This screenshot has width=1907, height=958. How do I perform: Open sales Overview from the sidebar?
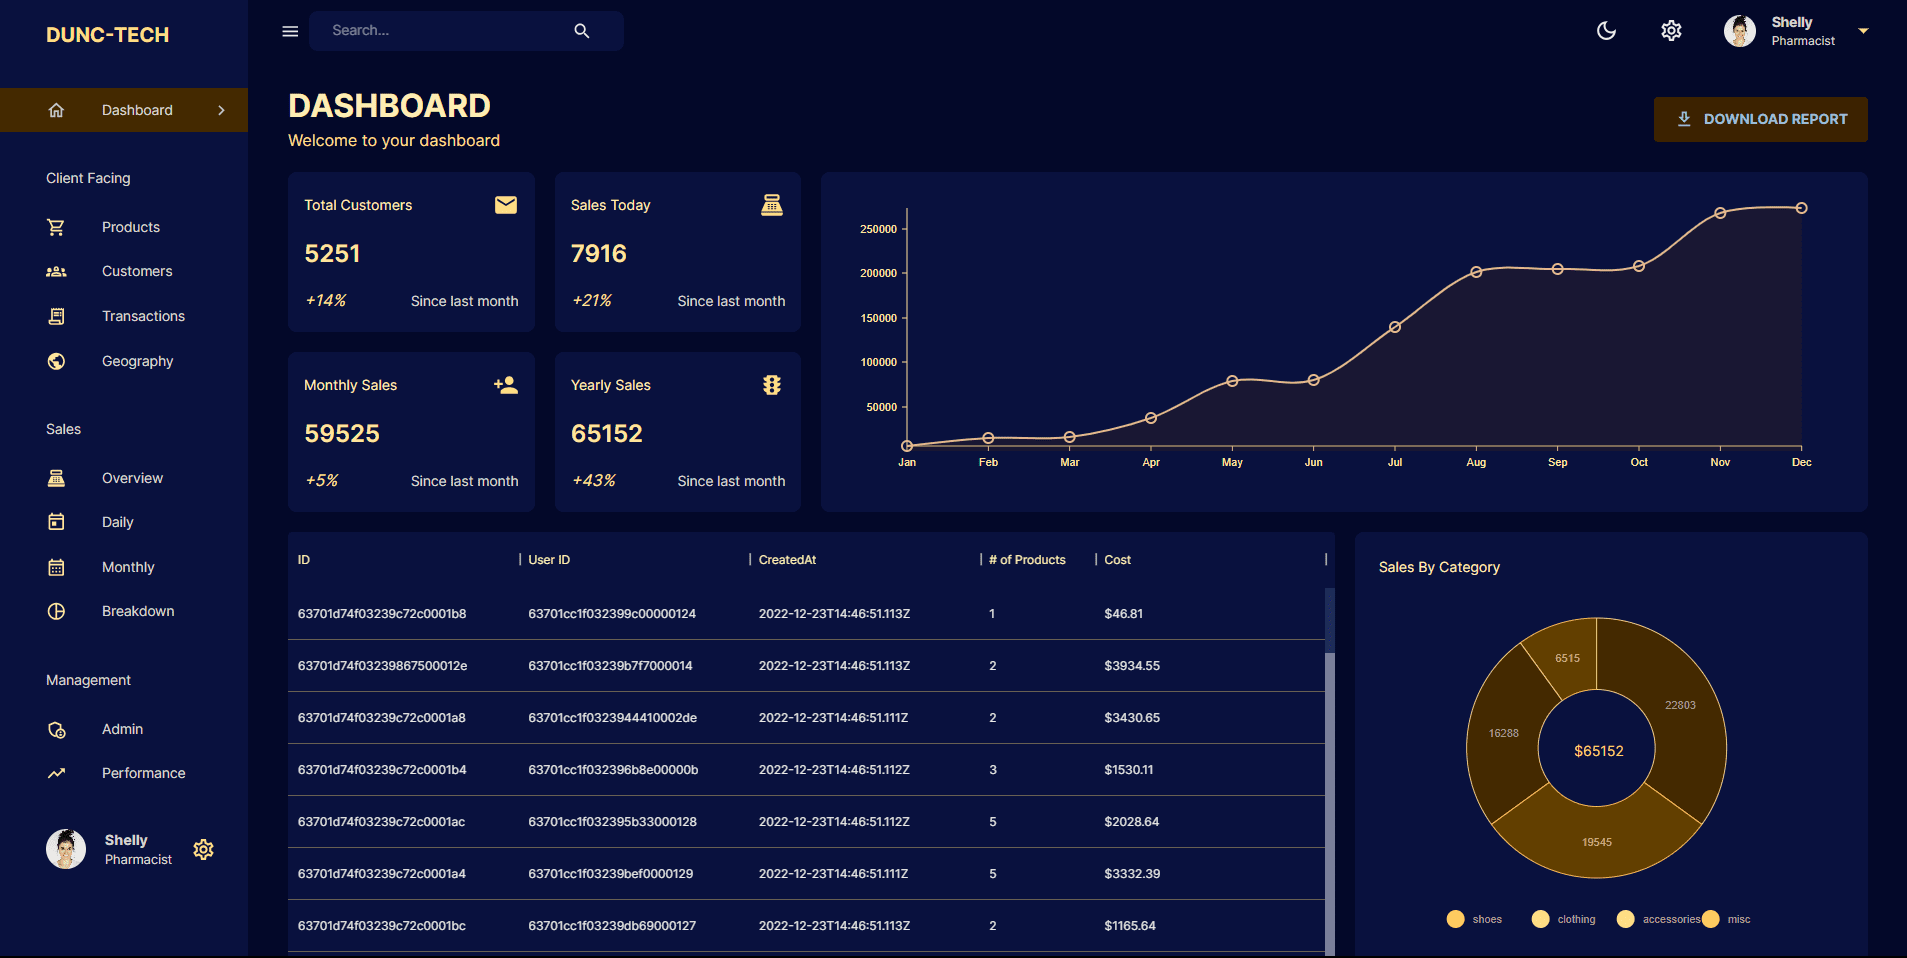point(132,478)
